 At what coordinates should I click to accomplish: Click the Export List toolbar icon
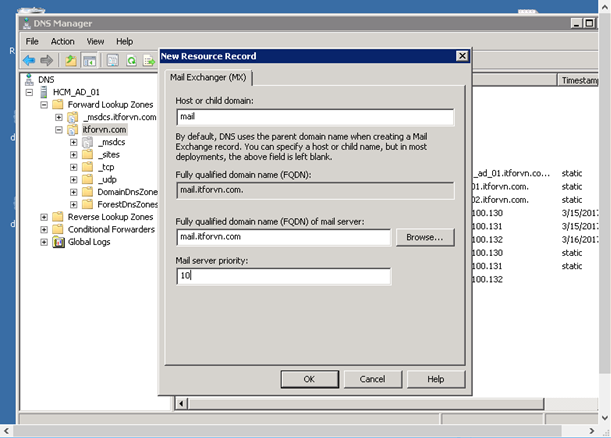pyautogui.click(x=149, y=61)
